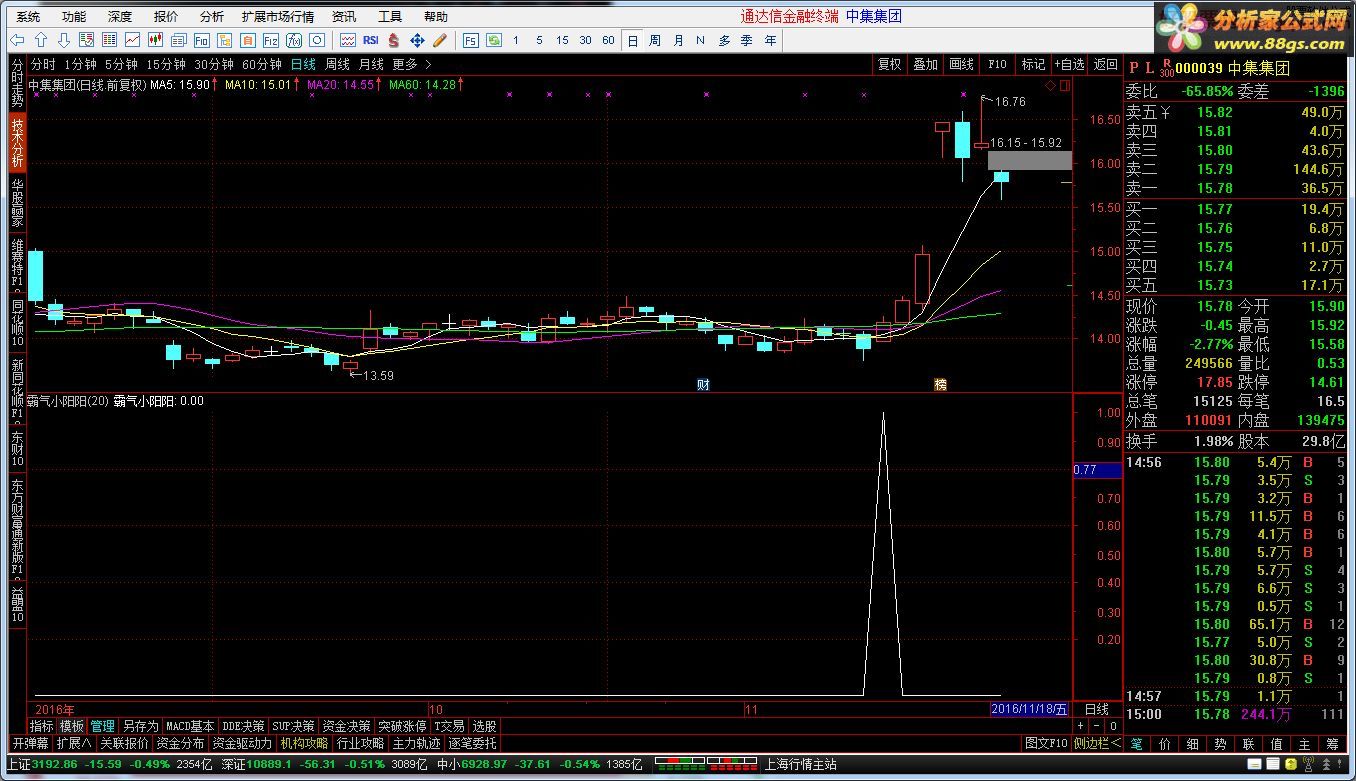Click the RSI indicator icon

coord(371,40)
